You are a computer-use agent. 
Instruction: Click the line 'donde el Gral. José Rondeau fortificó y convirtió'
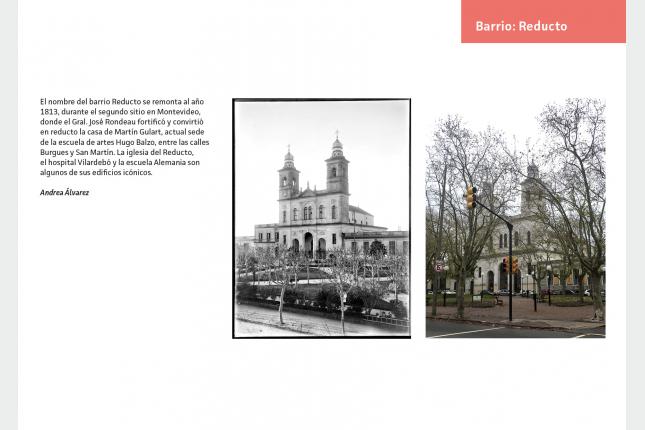121,122
